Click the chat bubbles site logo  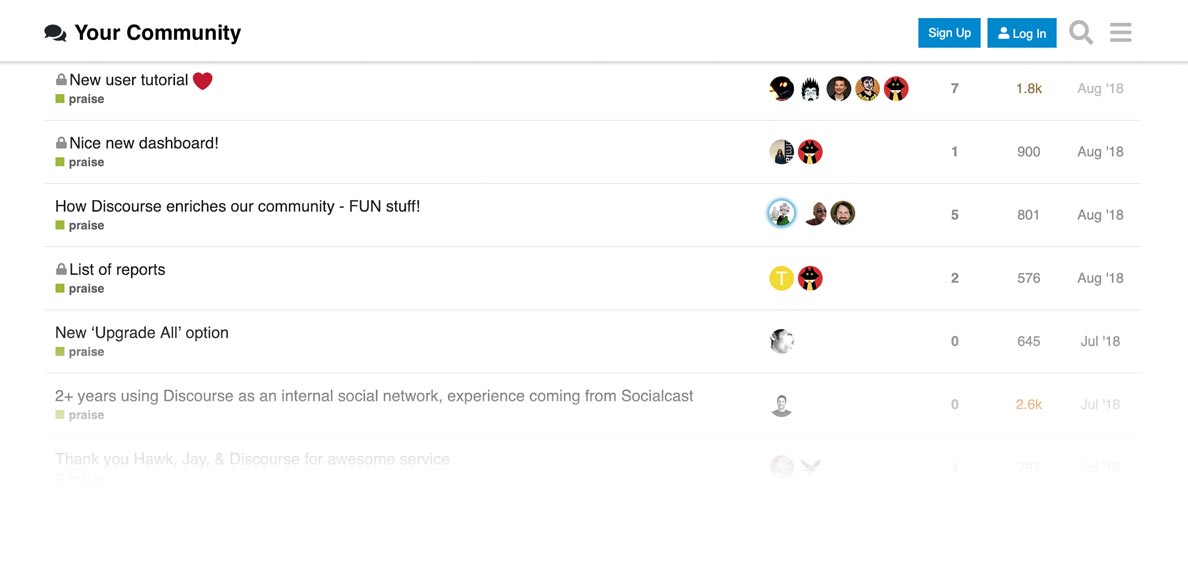pyautogui.click(x=56, y=33)
